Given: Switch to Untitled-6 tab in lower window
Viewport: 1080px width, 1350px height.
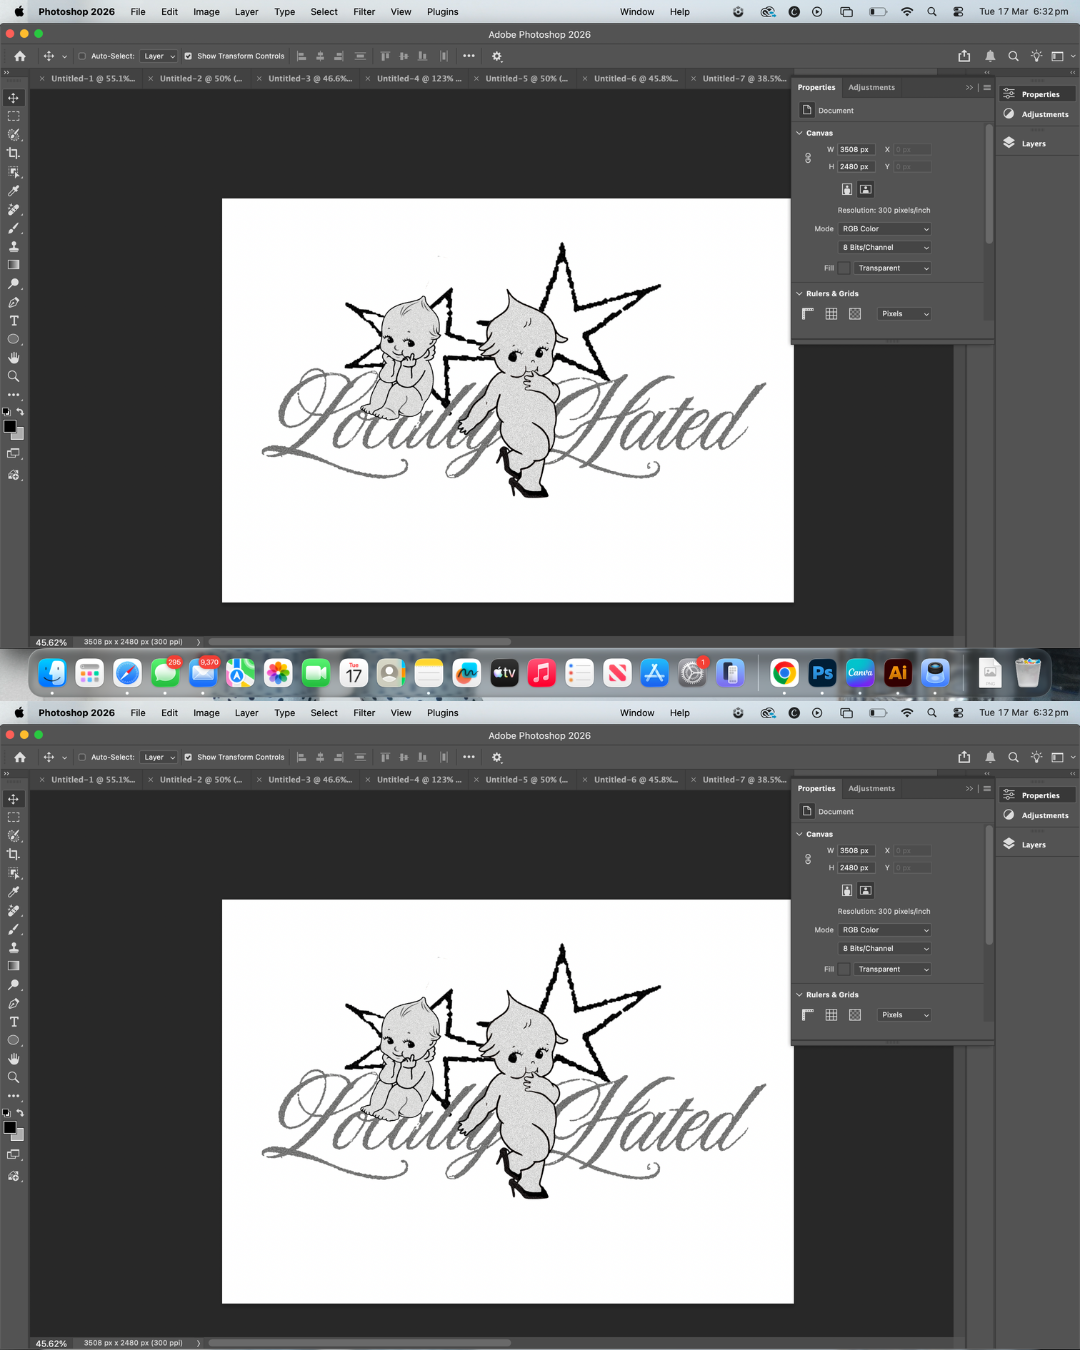Looking at the screenshot, I should tap(635, 779).
